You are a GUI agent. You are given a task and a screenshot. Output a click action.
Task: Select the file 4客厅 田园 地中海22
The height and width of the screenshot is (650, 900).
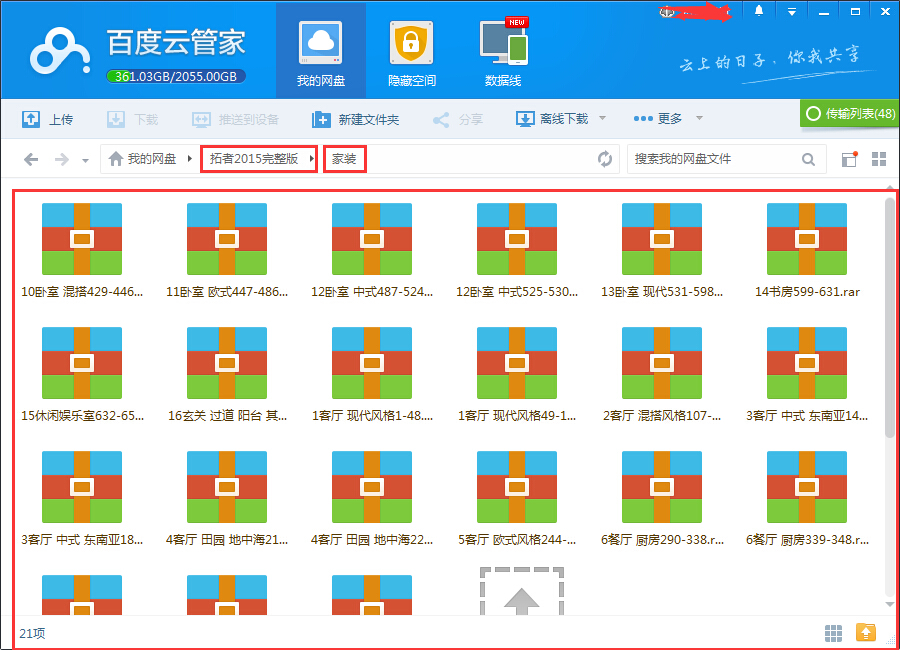[x=372, y=498]
